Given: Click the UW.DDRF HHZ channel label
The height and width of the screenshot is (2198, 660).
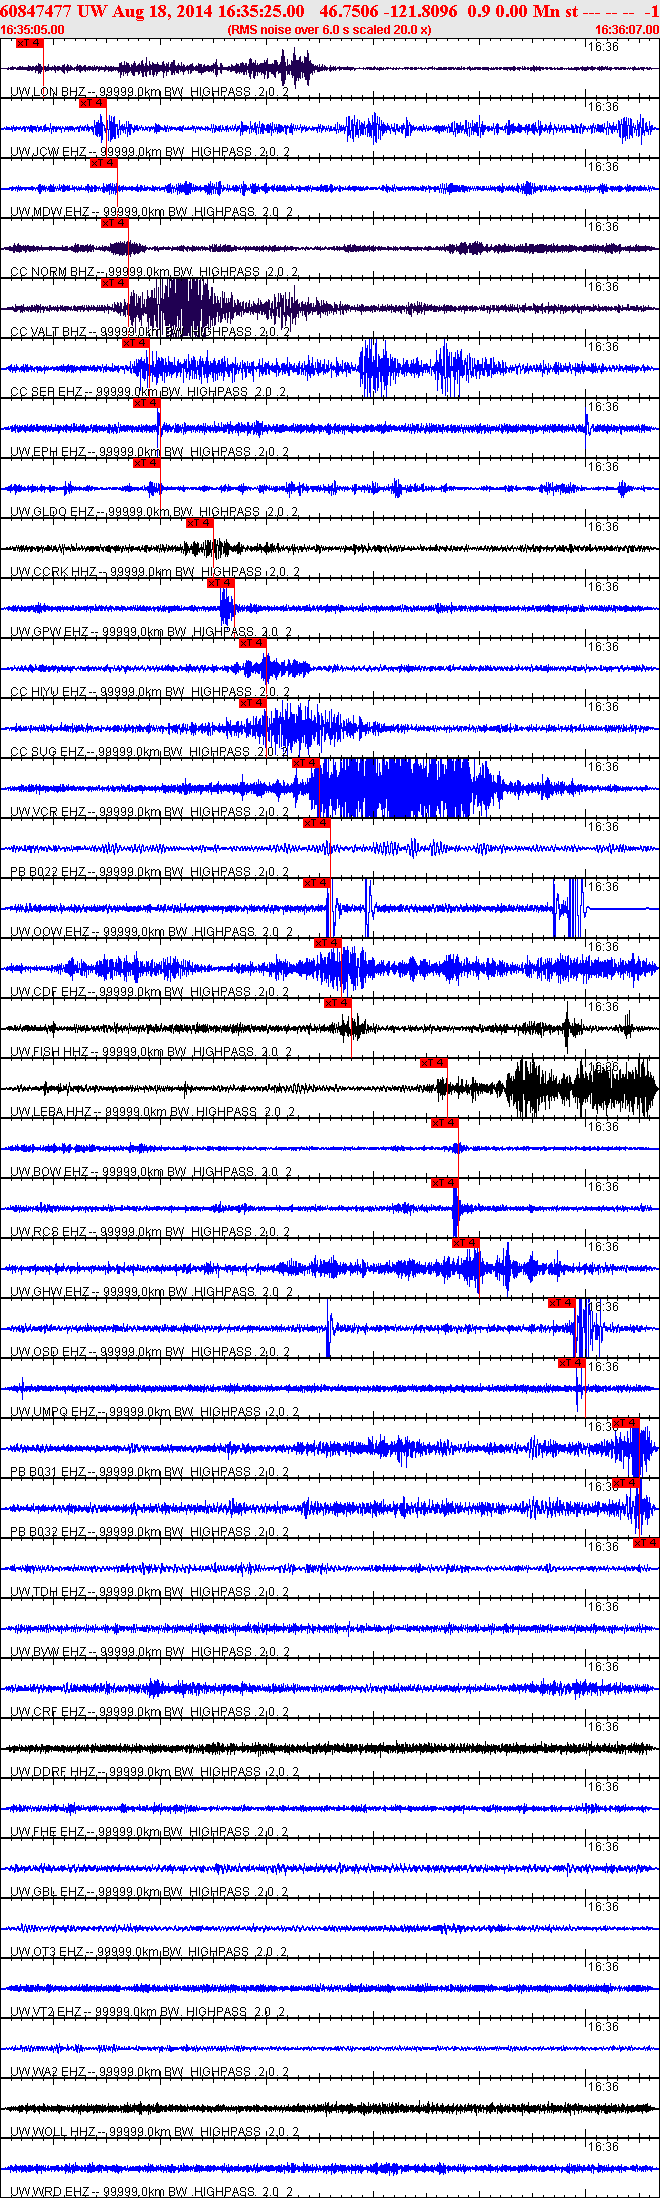Looking at the screenshot, I should [52, 1772].
